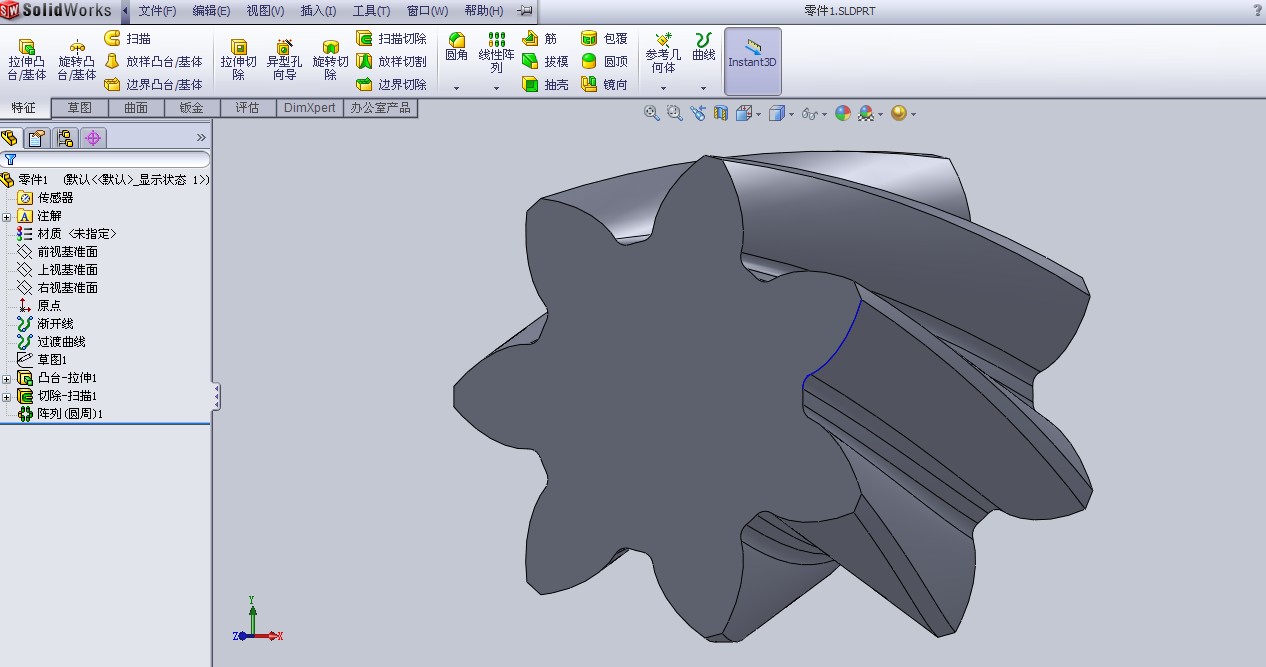Expand the 凸台-拉伸1 feature node

point(7,378)
